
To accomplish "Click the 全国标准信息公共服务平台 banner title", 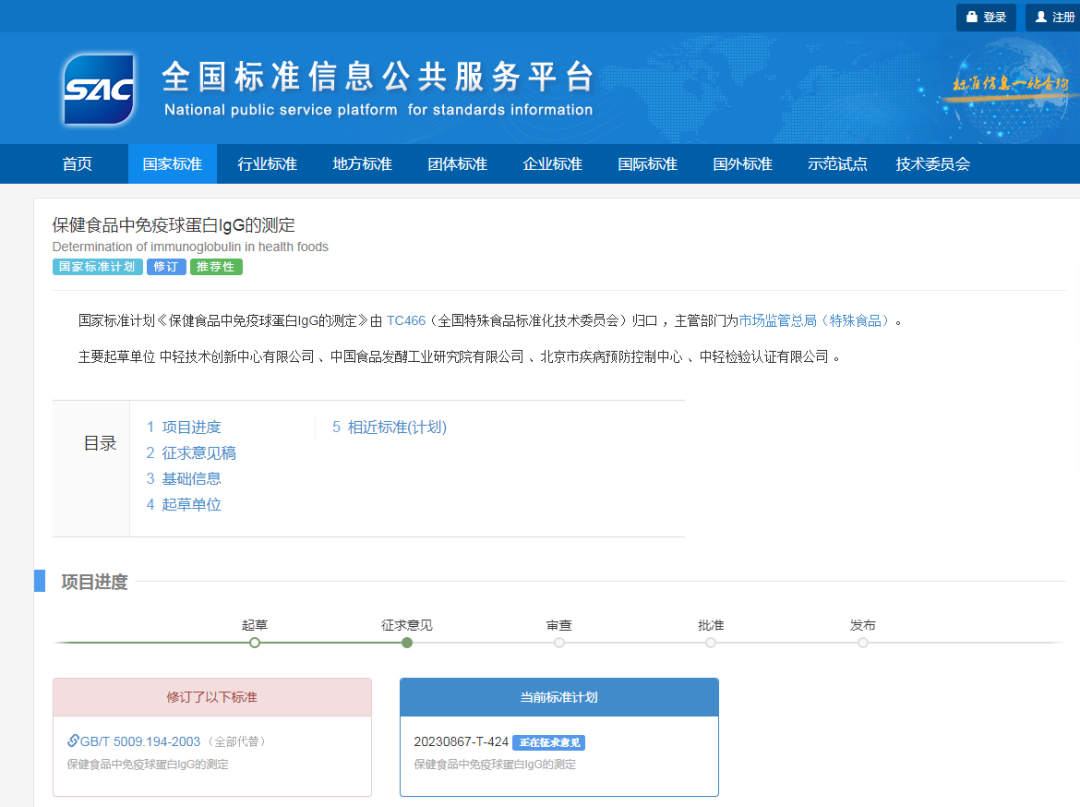I will point(377,76).
